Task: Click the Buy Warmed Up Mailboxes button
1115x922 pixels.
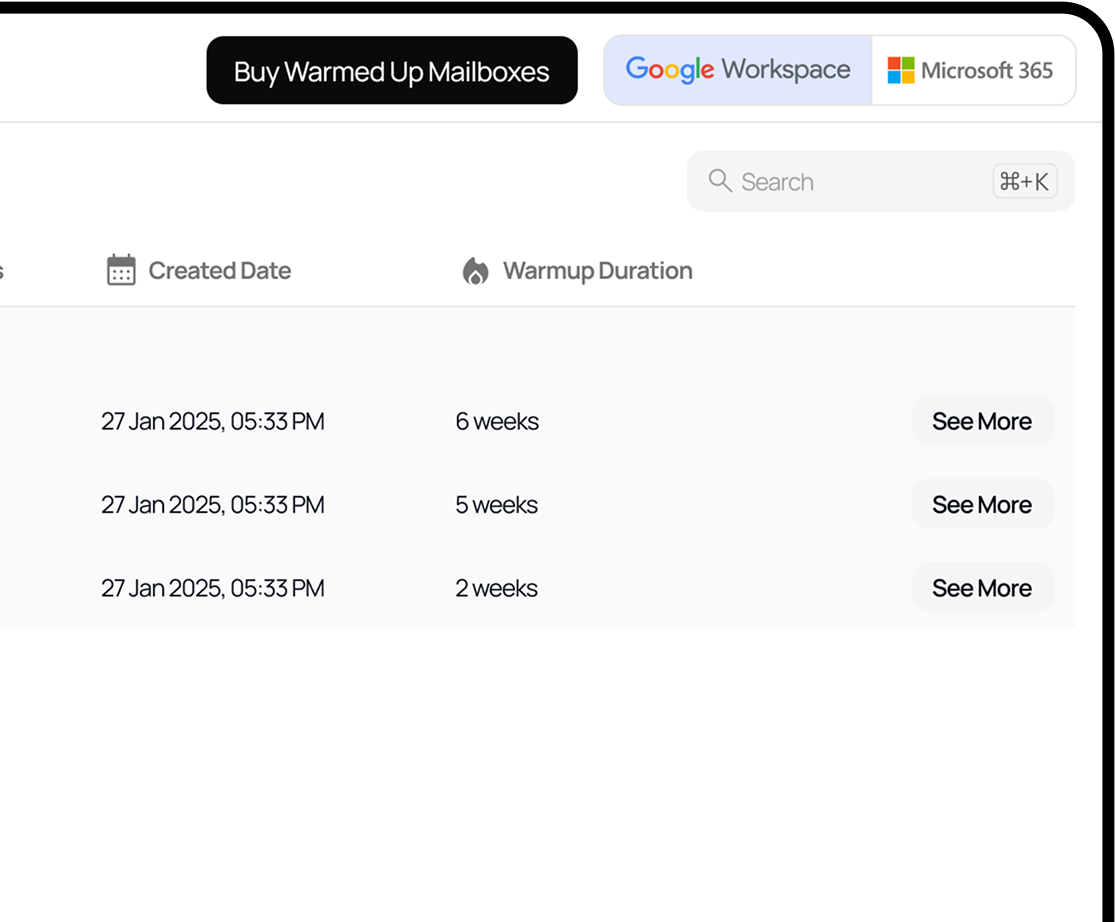Action: pos(392,70)
